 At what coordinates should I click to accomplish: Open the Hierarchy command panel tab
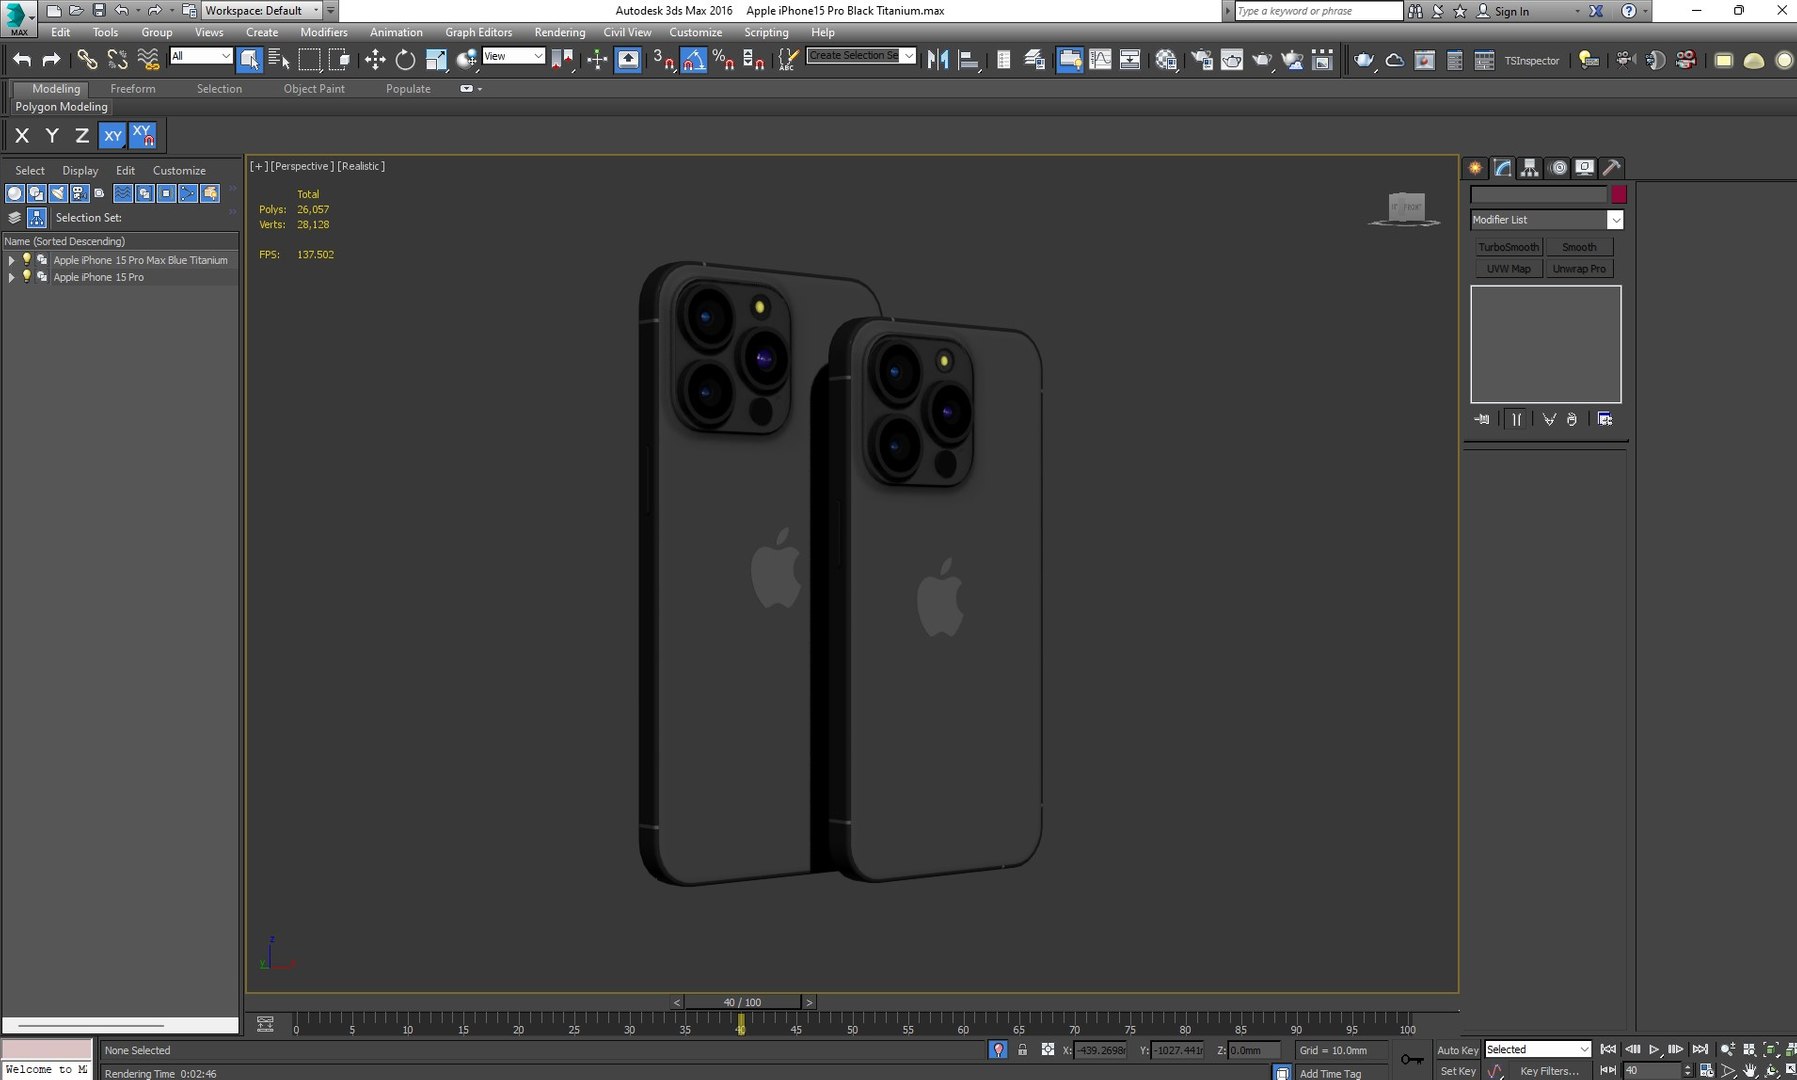tap(1529, 168)
